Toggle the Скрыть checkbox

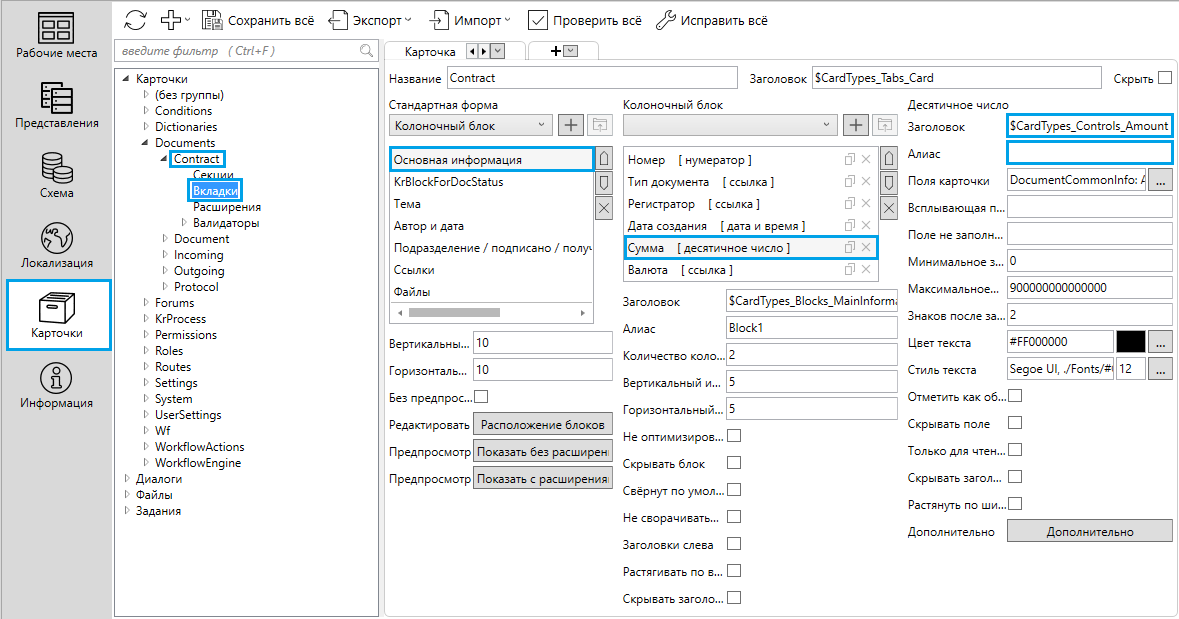click(x=1164, y=77)
